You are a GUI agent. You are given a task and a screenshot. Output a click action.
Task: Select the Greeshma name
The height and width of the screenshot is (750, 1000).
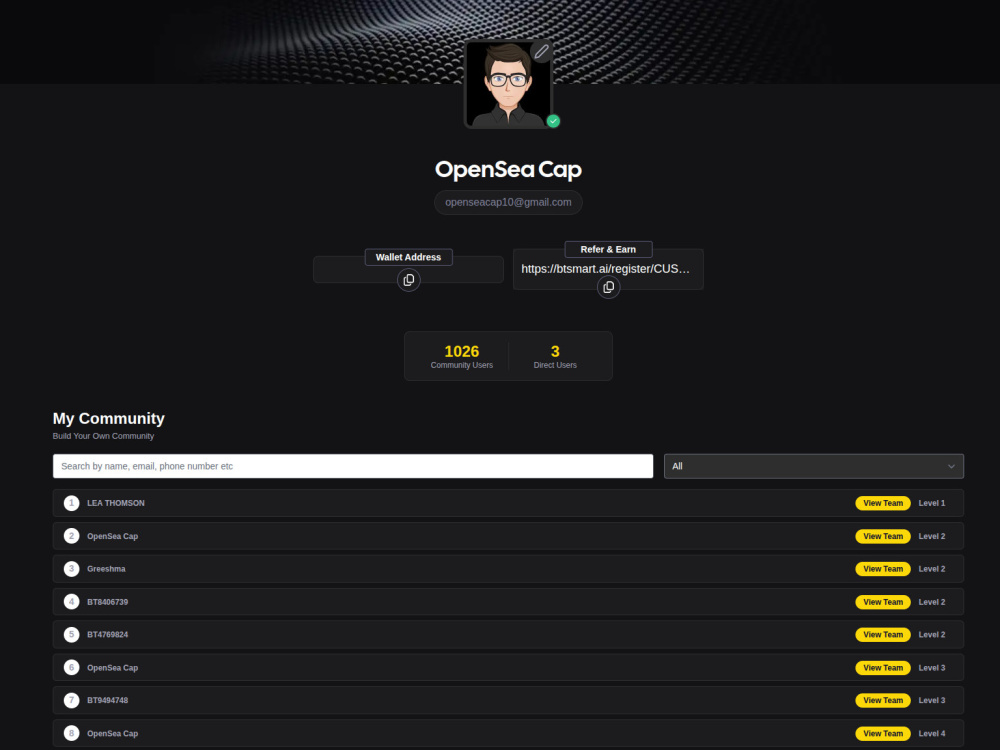click(x=107, y=569)
